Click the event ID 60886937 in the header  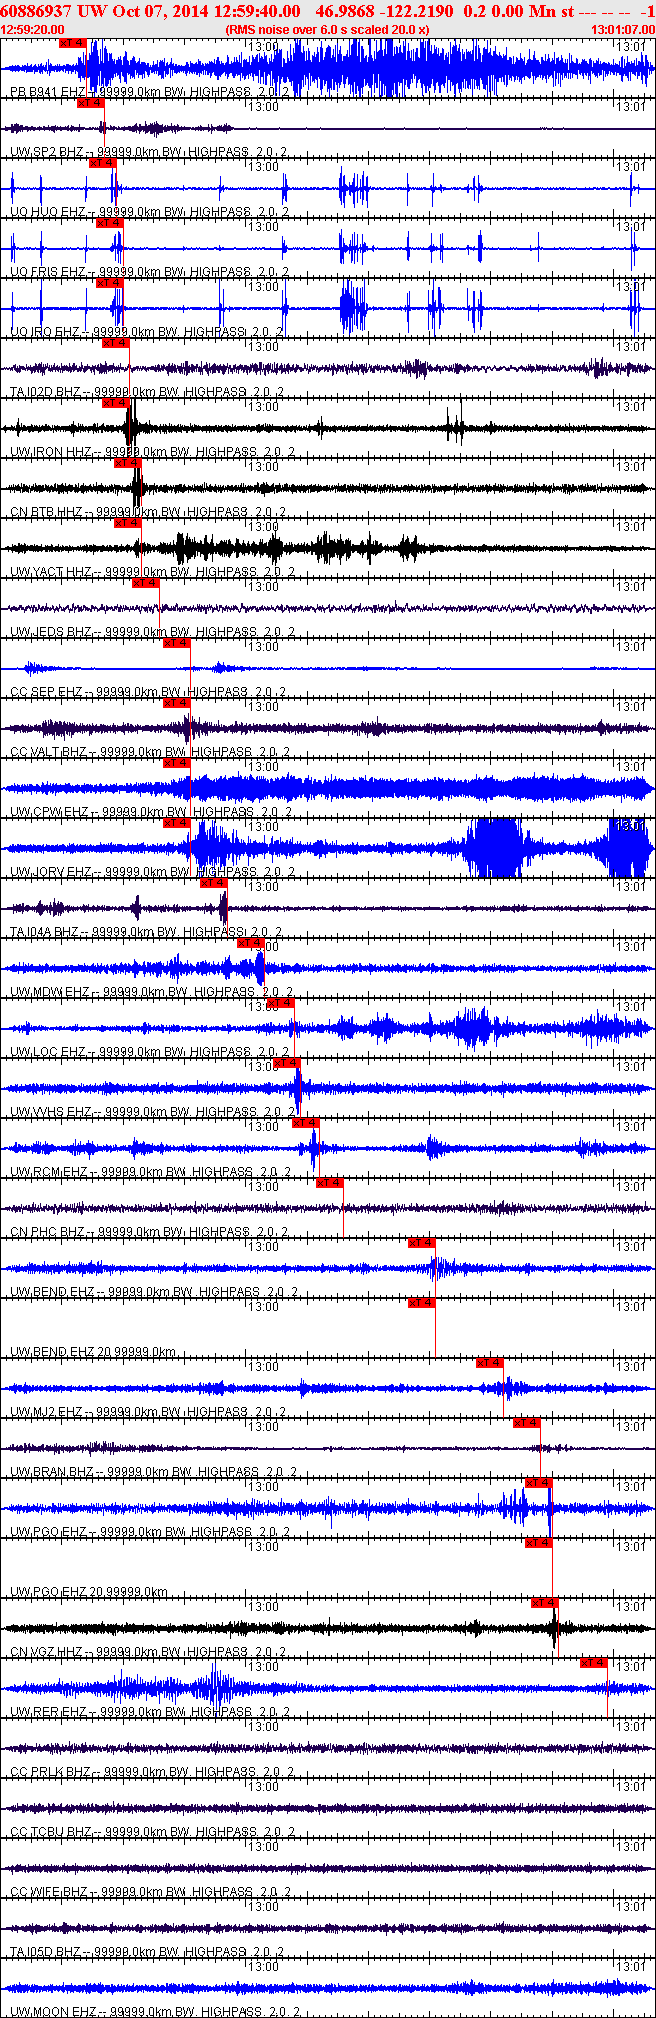coord(37,11)
